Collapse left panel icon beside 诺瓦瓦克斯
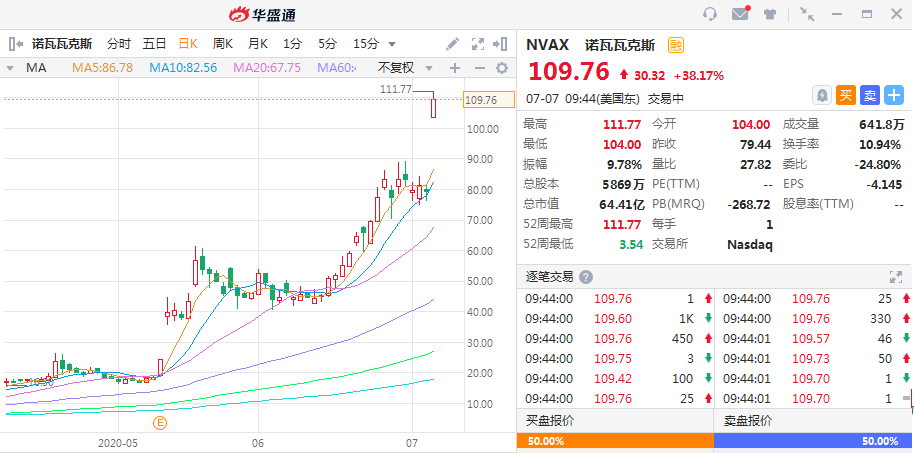 15,44
